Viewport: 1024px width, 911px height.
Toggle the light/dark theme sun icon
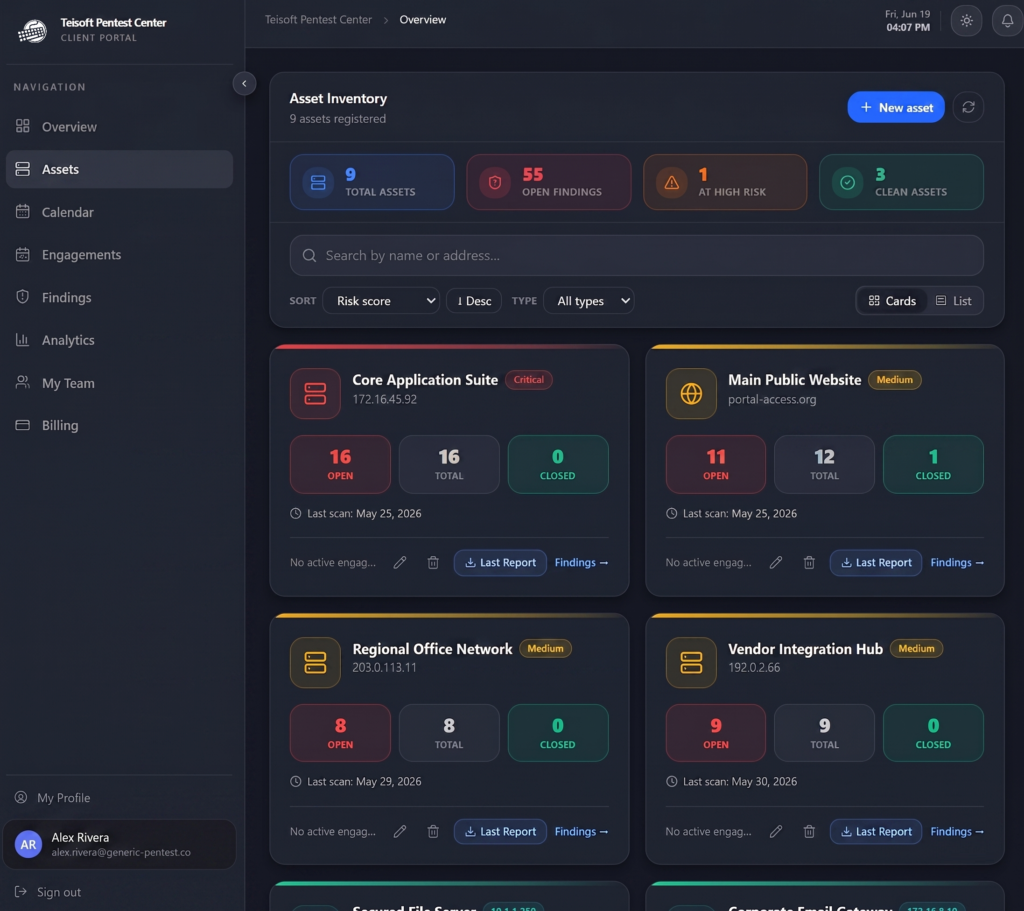tap(967, 20)
